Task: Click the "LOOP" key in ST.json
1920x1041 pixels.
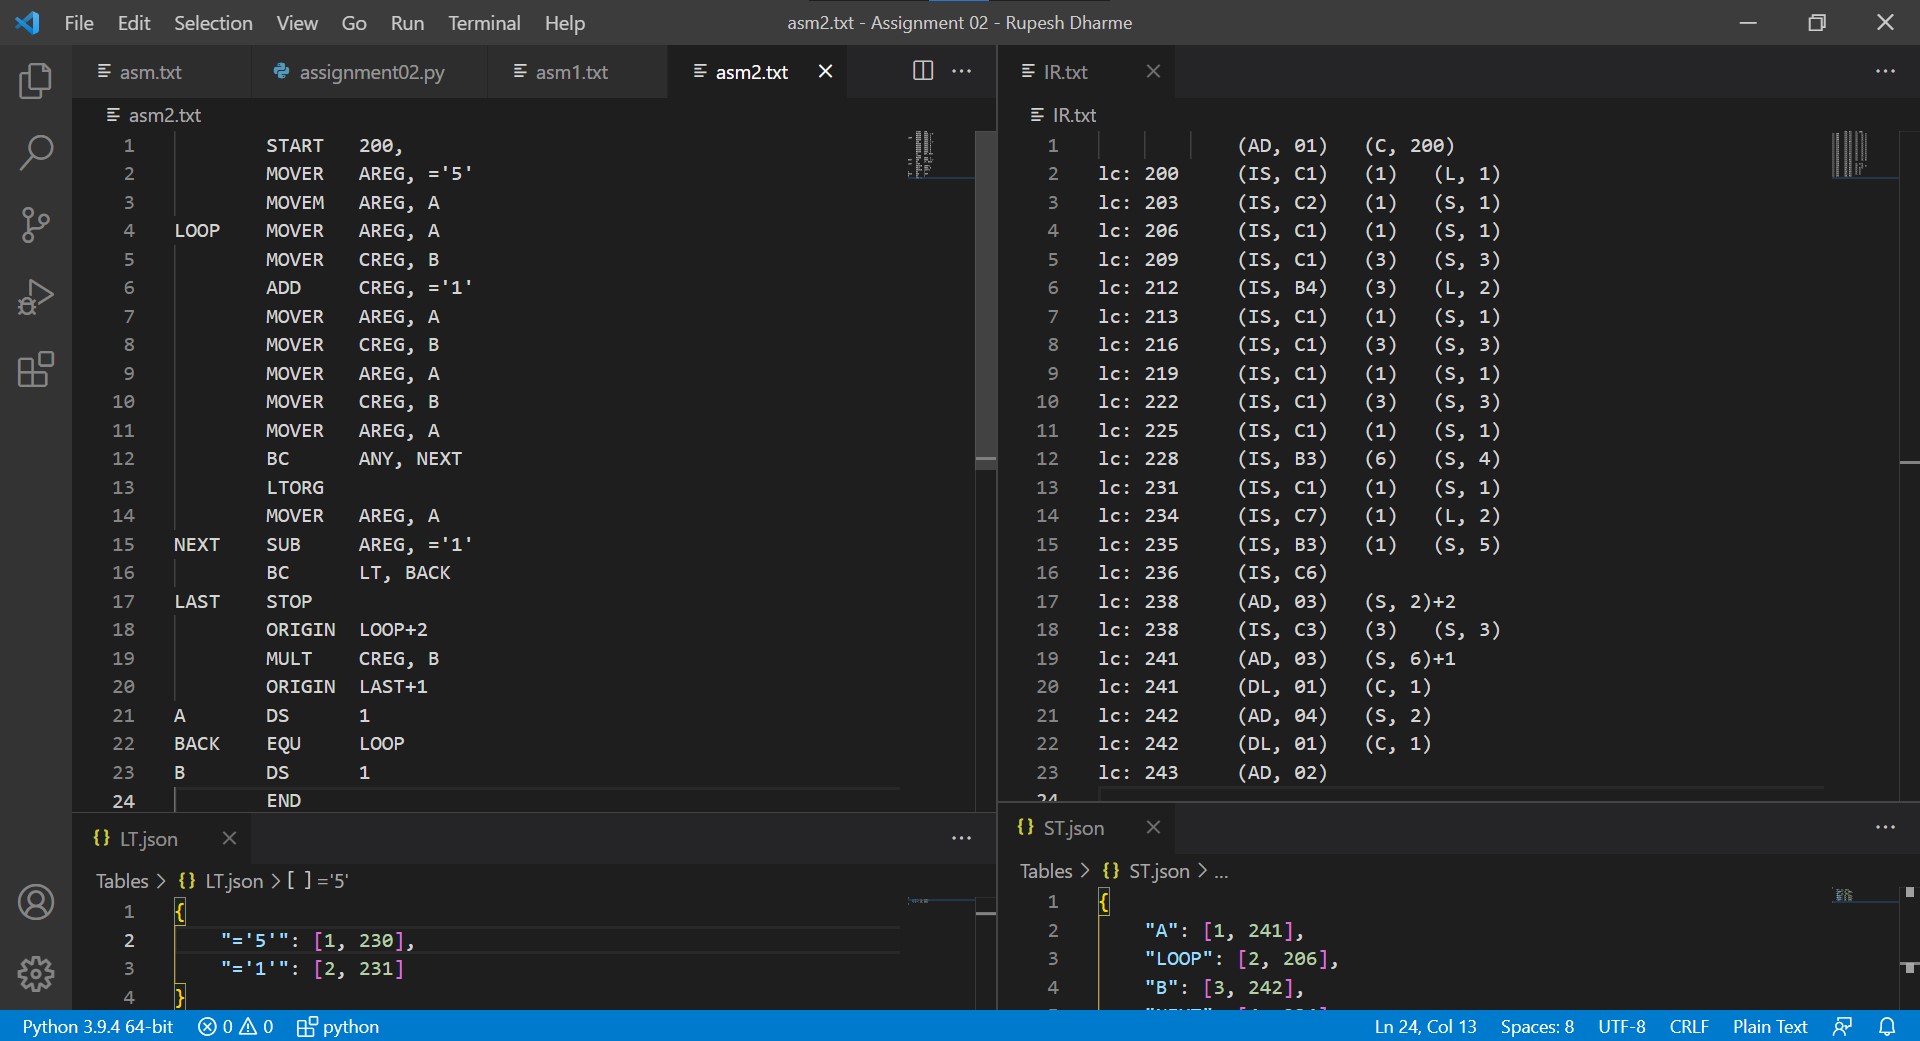Action: [1179, 959]
